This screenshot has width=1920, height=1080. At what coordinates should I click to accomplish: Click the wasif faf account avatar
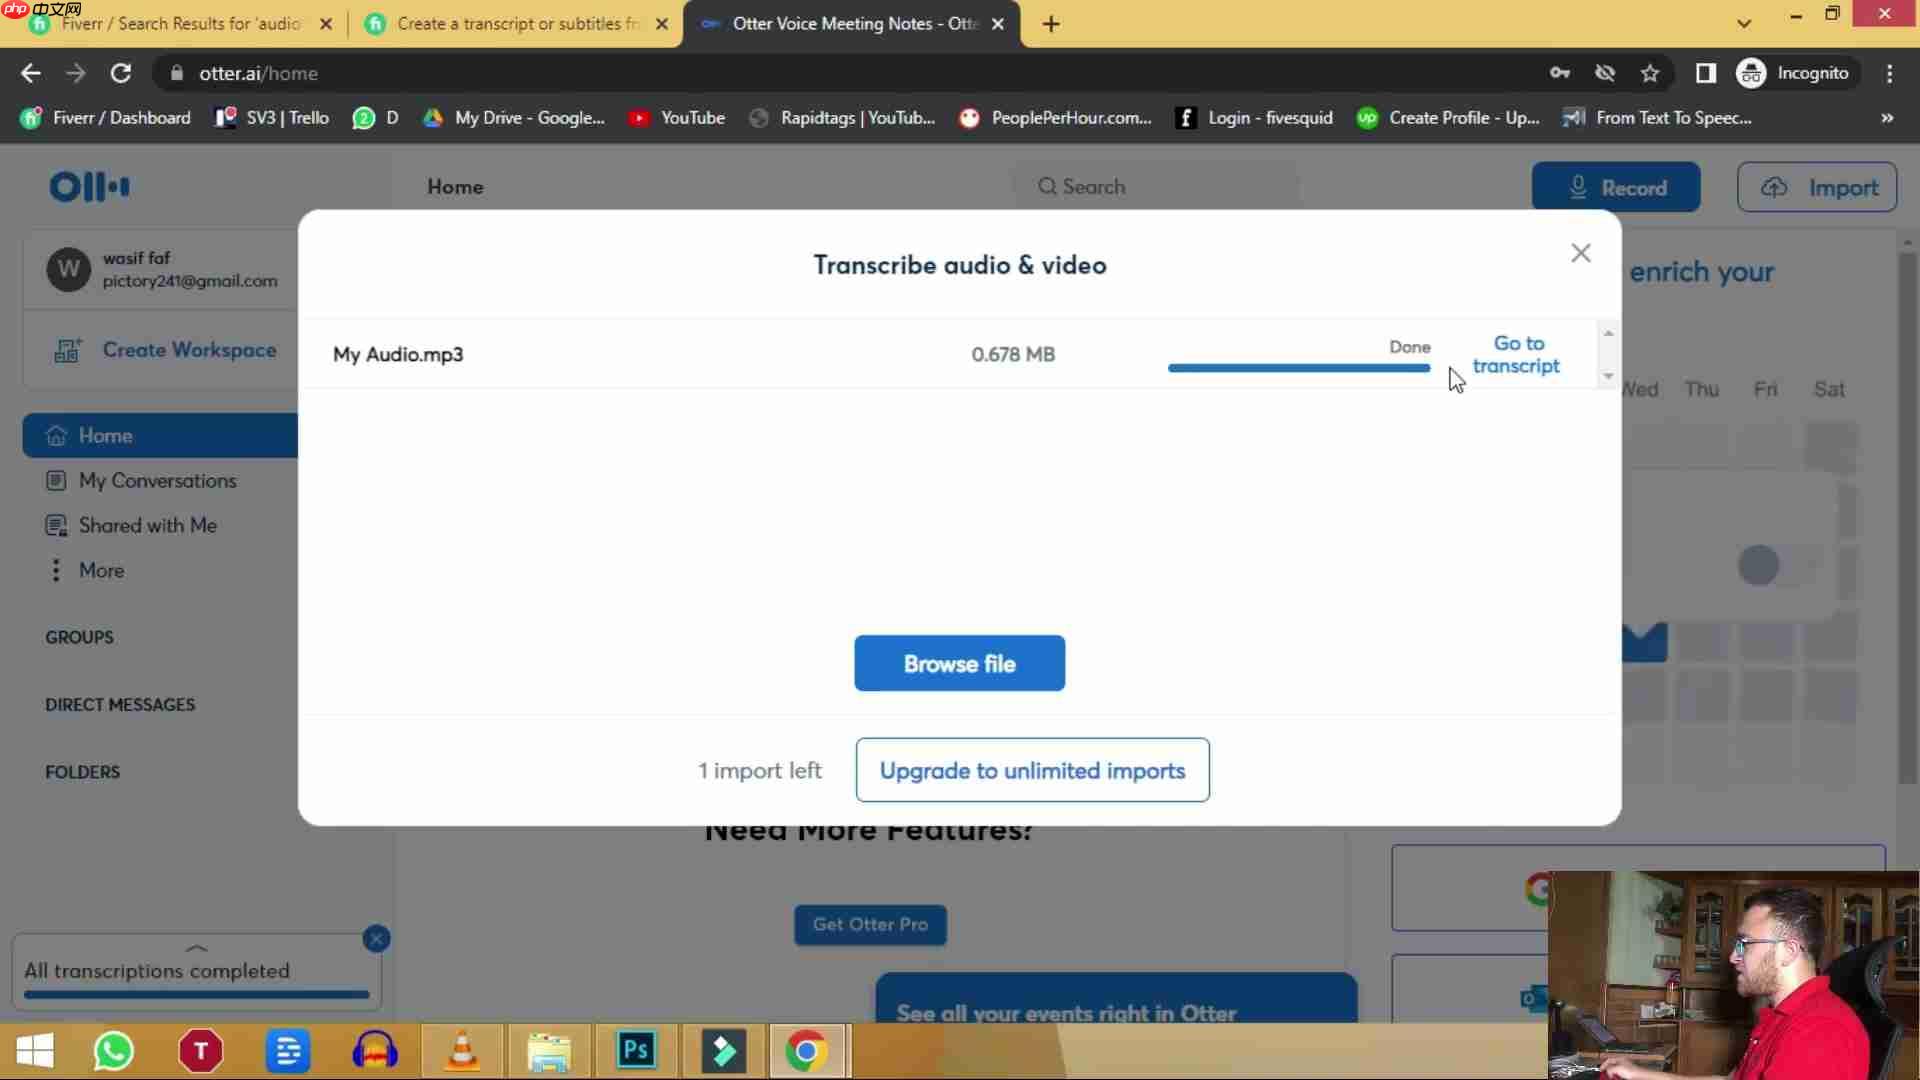point(69,269)
